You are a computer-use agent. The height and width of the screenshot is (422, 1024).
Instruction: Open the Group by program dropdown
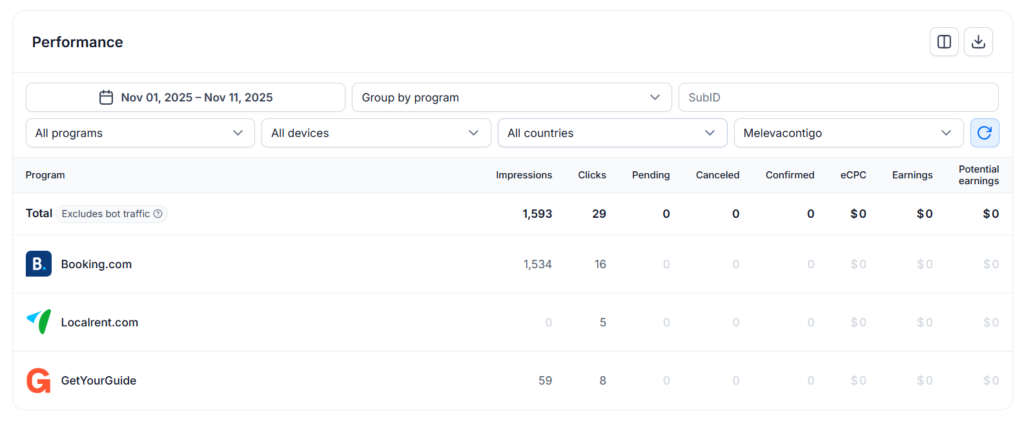(x=511, y=98)
